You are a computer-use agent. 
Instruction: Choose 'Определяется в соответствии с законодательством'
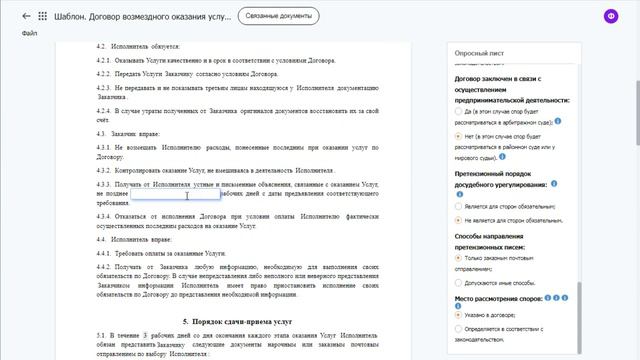click(x=458, y=329)
